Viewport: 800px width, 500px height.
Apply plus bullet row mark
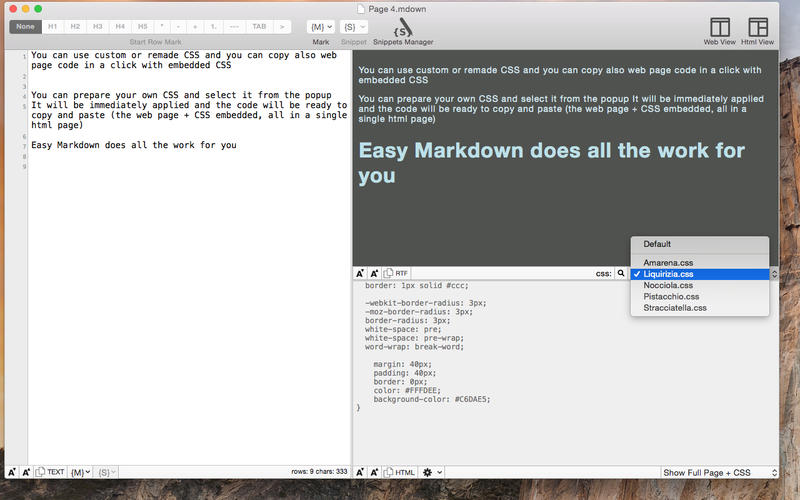195,27
